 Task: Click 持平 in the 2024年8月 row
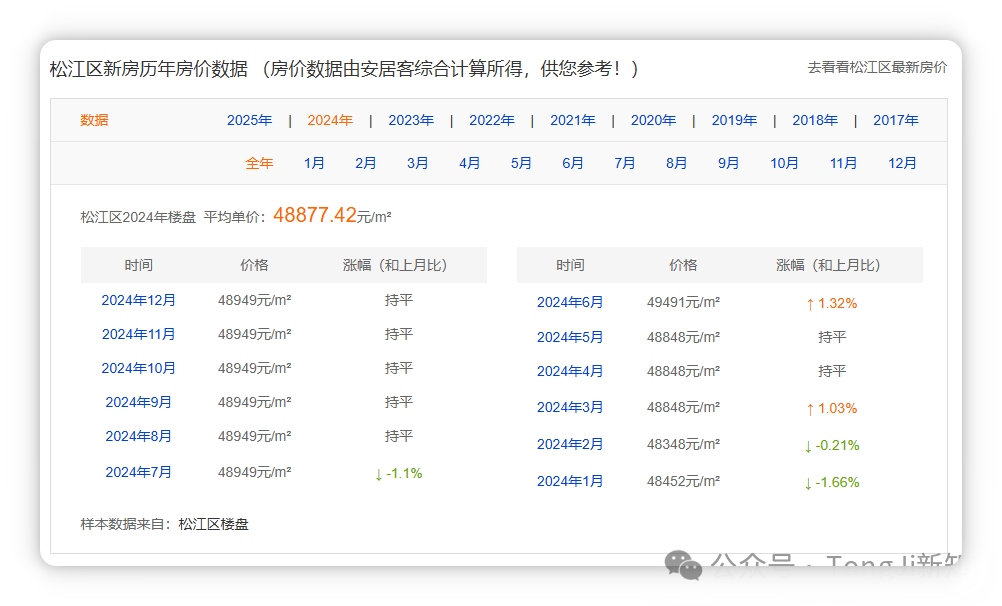(x=399, y=436)
